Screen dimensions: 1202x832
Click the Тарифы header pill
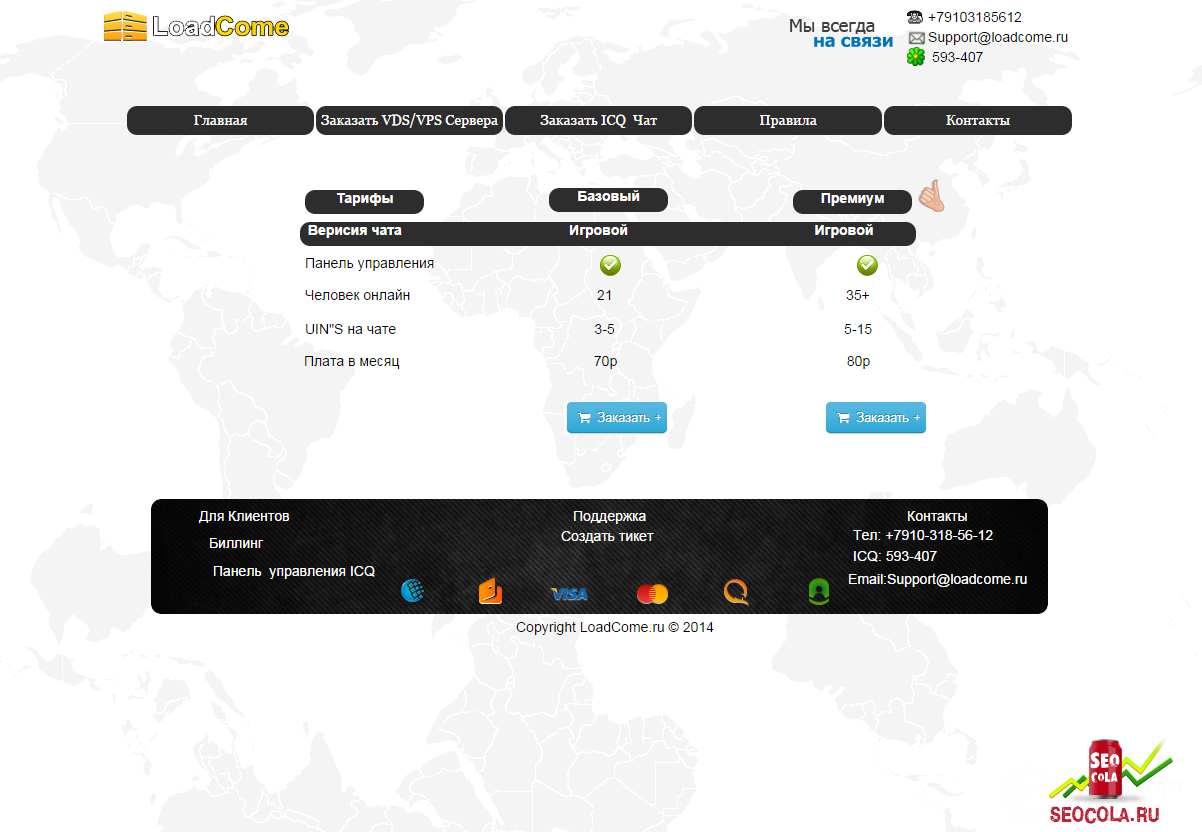pos(364,200)
